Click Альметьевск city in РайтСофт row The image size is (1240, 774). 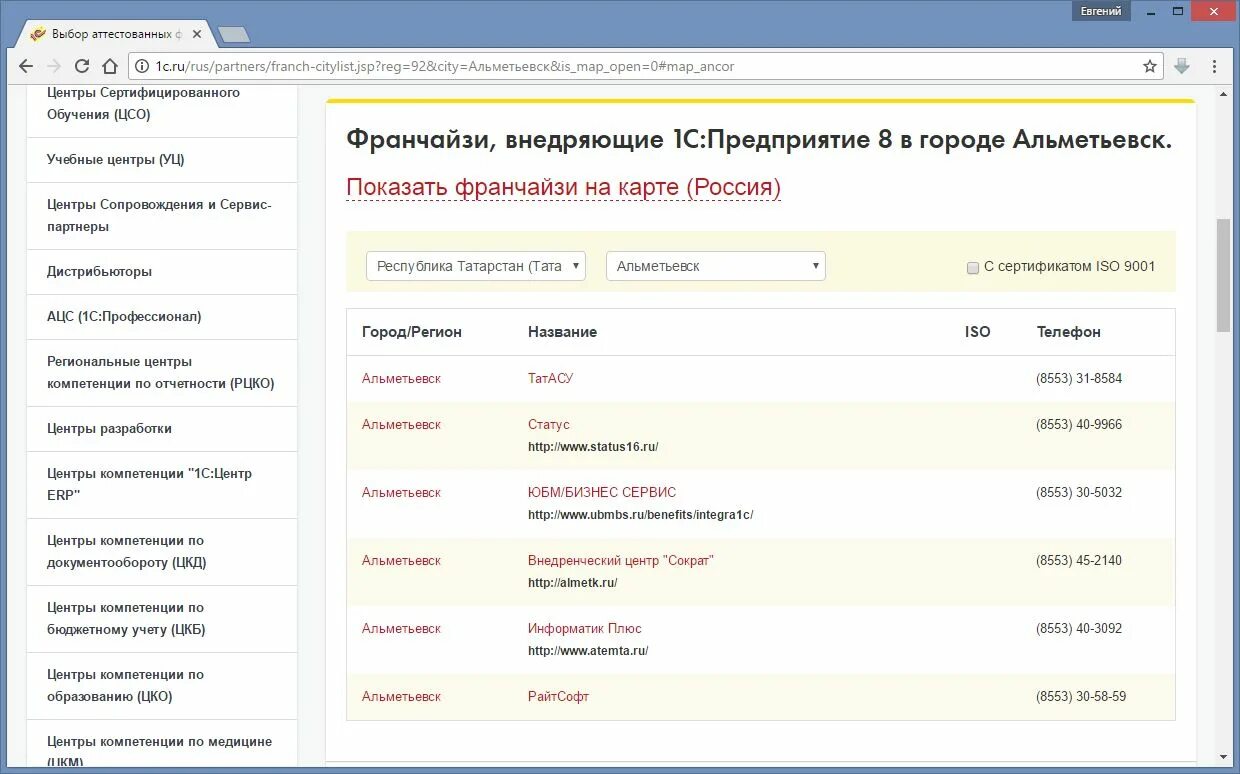click(401, 697)
